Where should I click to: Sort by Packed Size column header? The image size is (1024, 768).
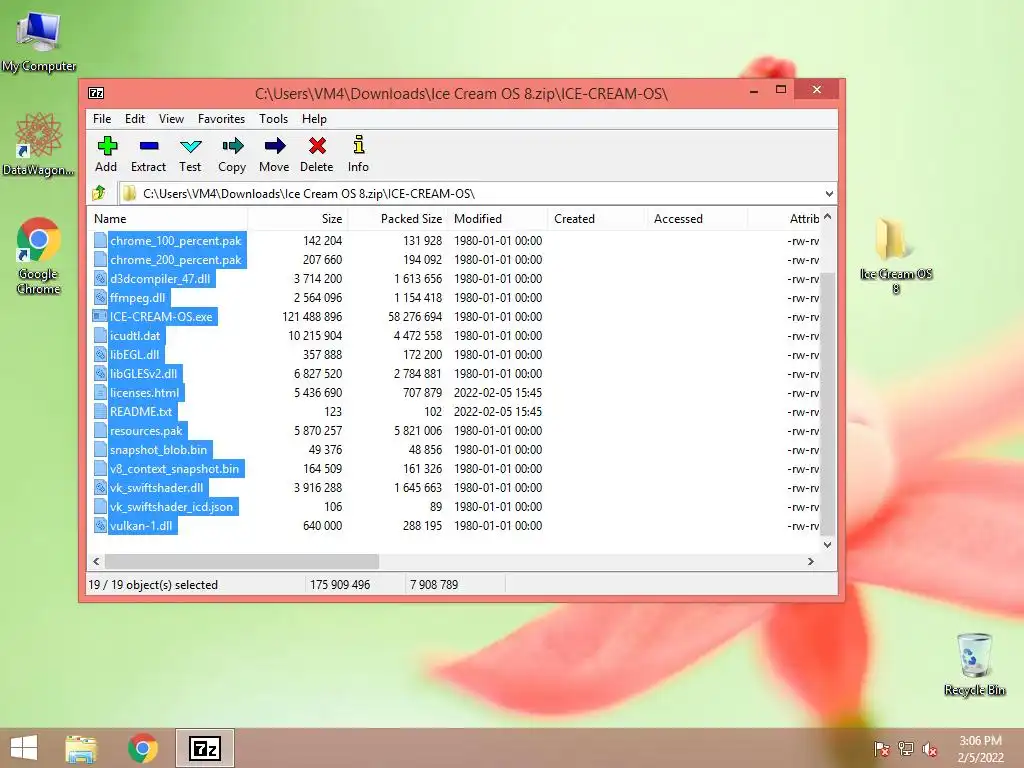398,219
